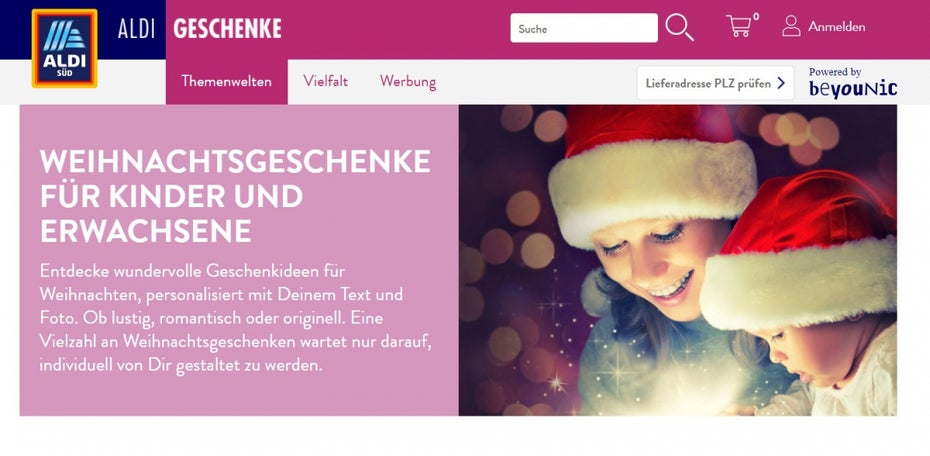Click the Lieferadresse PLZ prüfen button

tap(715, 83)
